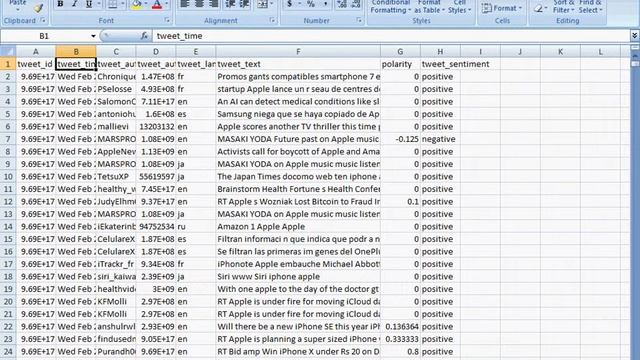Click the Increase Decimal icon
Screen dimensions: 640x360
coord(342,4)
